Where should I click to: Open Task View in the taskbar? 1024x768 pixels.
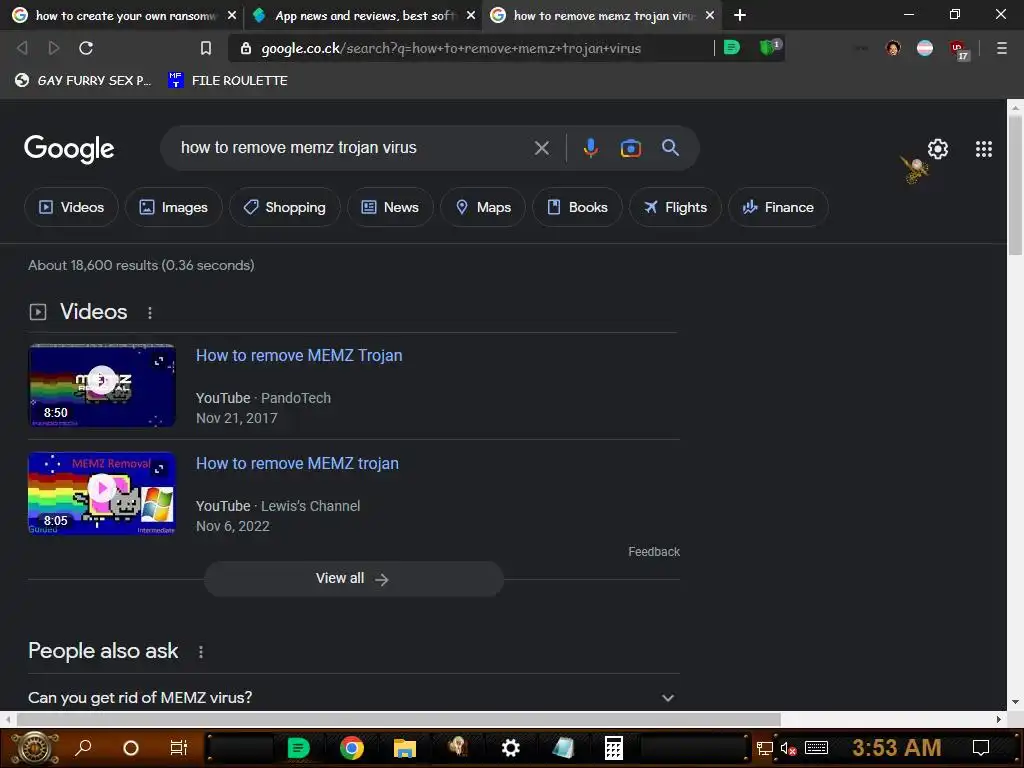(x=178, y=748)
